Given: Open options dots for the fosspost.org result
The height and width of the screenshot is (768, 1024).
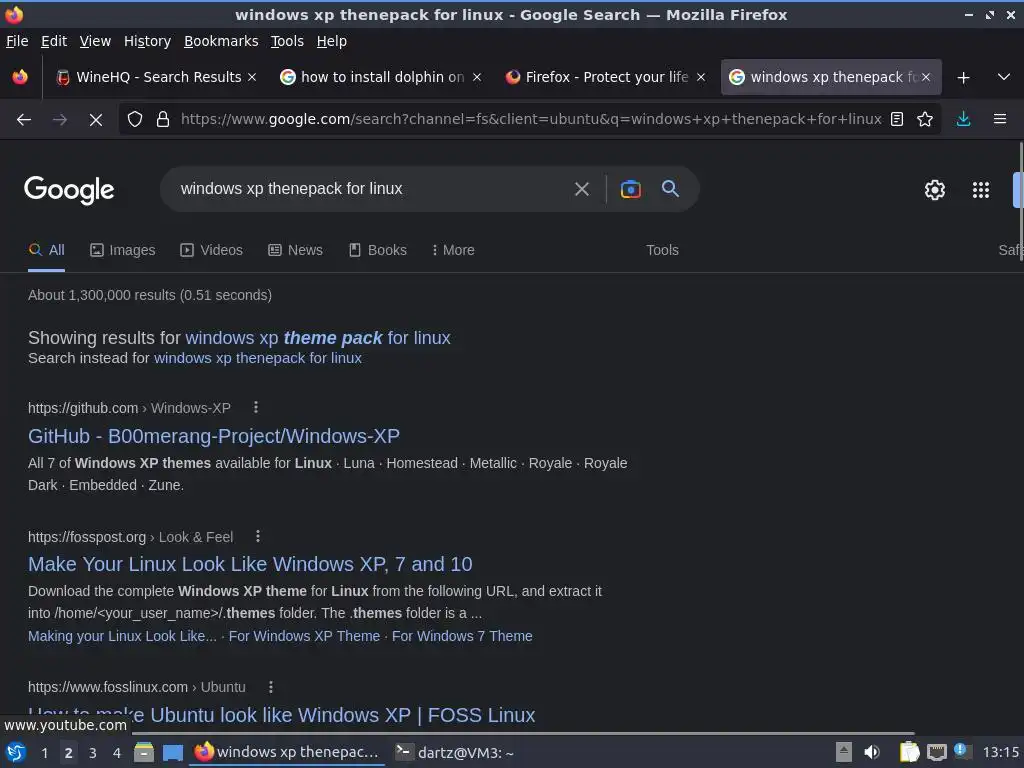Looking at the screenshot, I should (x=258, y=536).
